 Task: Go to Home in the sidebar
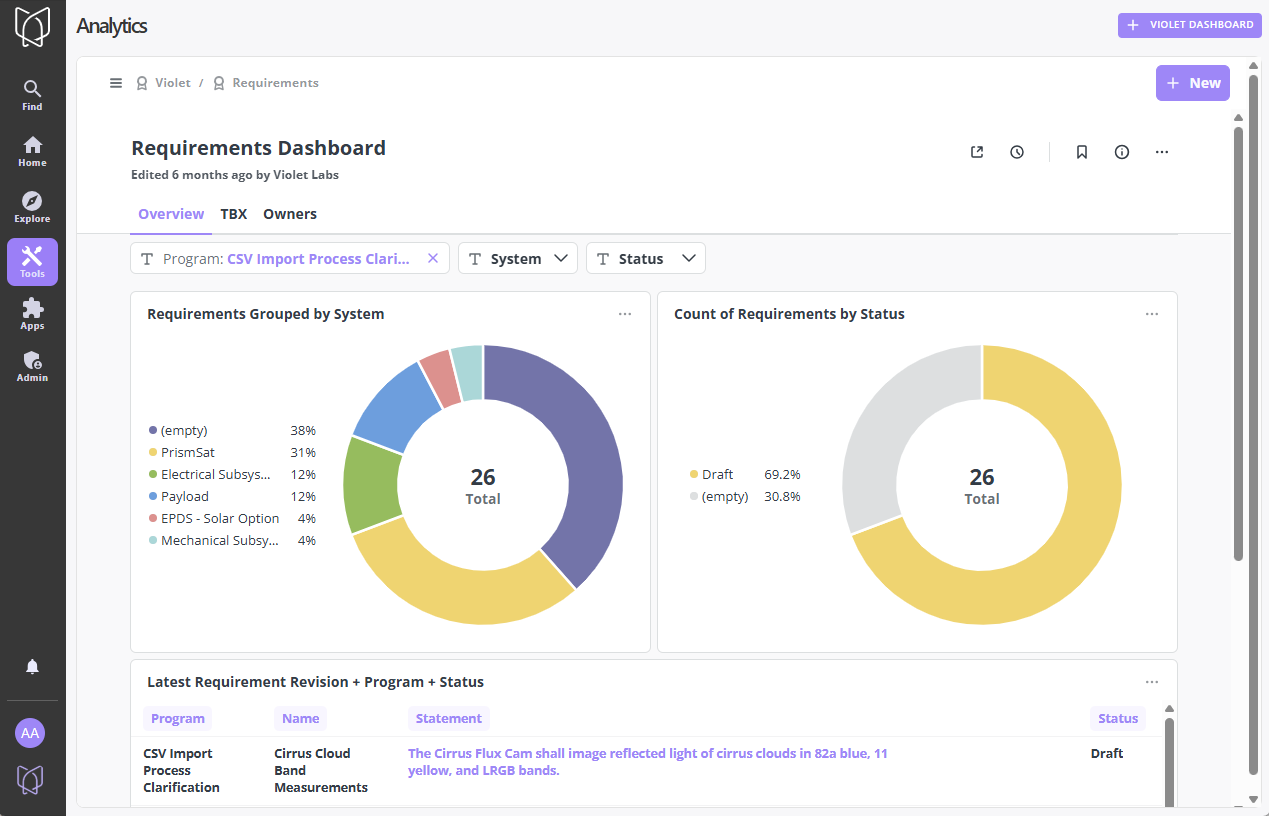click(32, 151)
